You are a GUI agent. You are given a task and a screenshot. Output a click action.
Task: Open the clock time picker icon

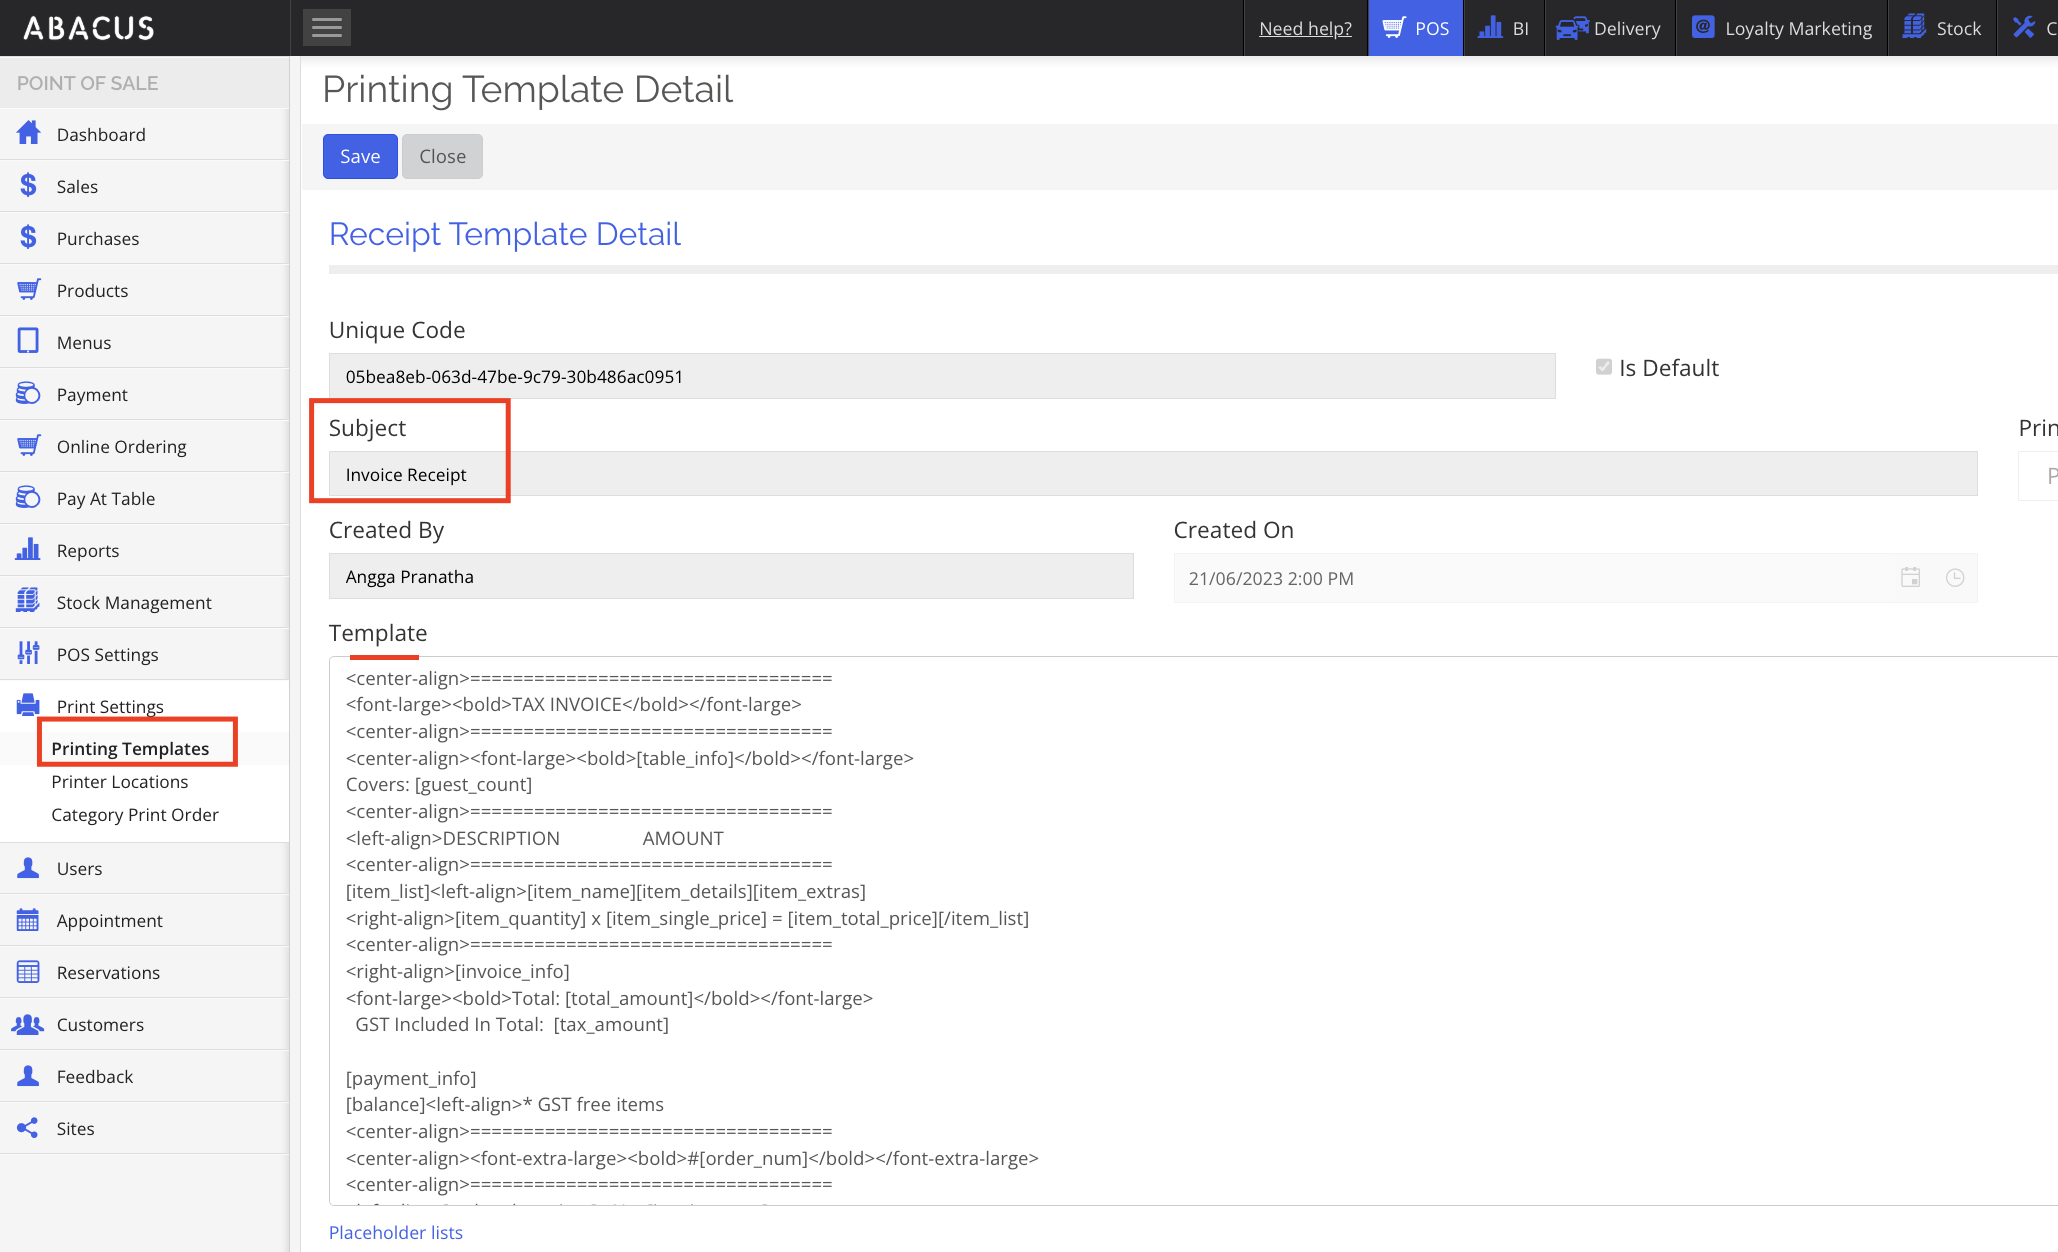pos(1954,578)
